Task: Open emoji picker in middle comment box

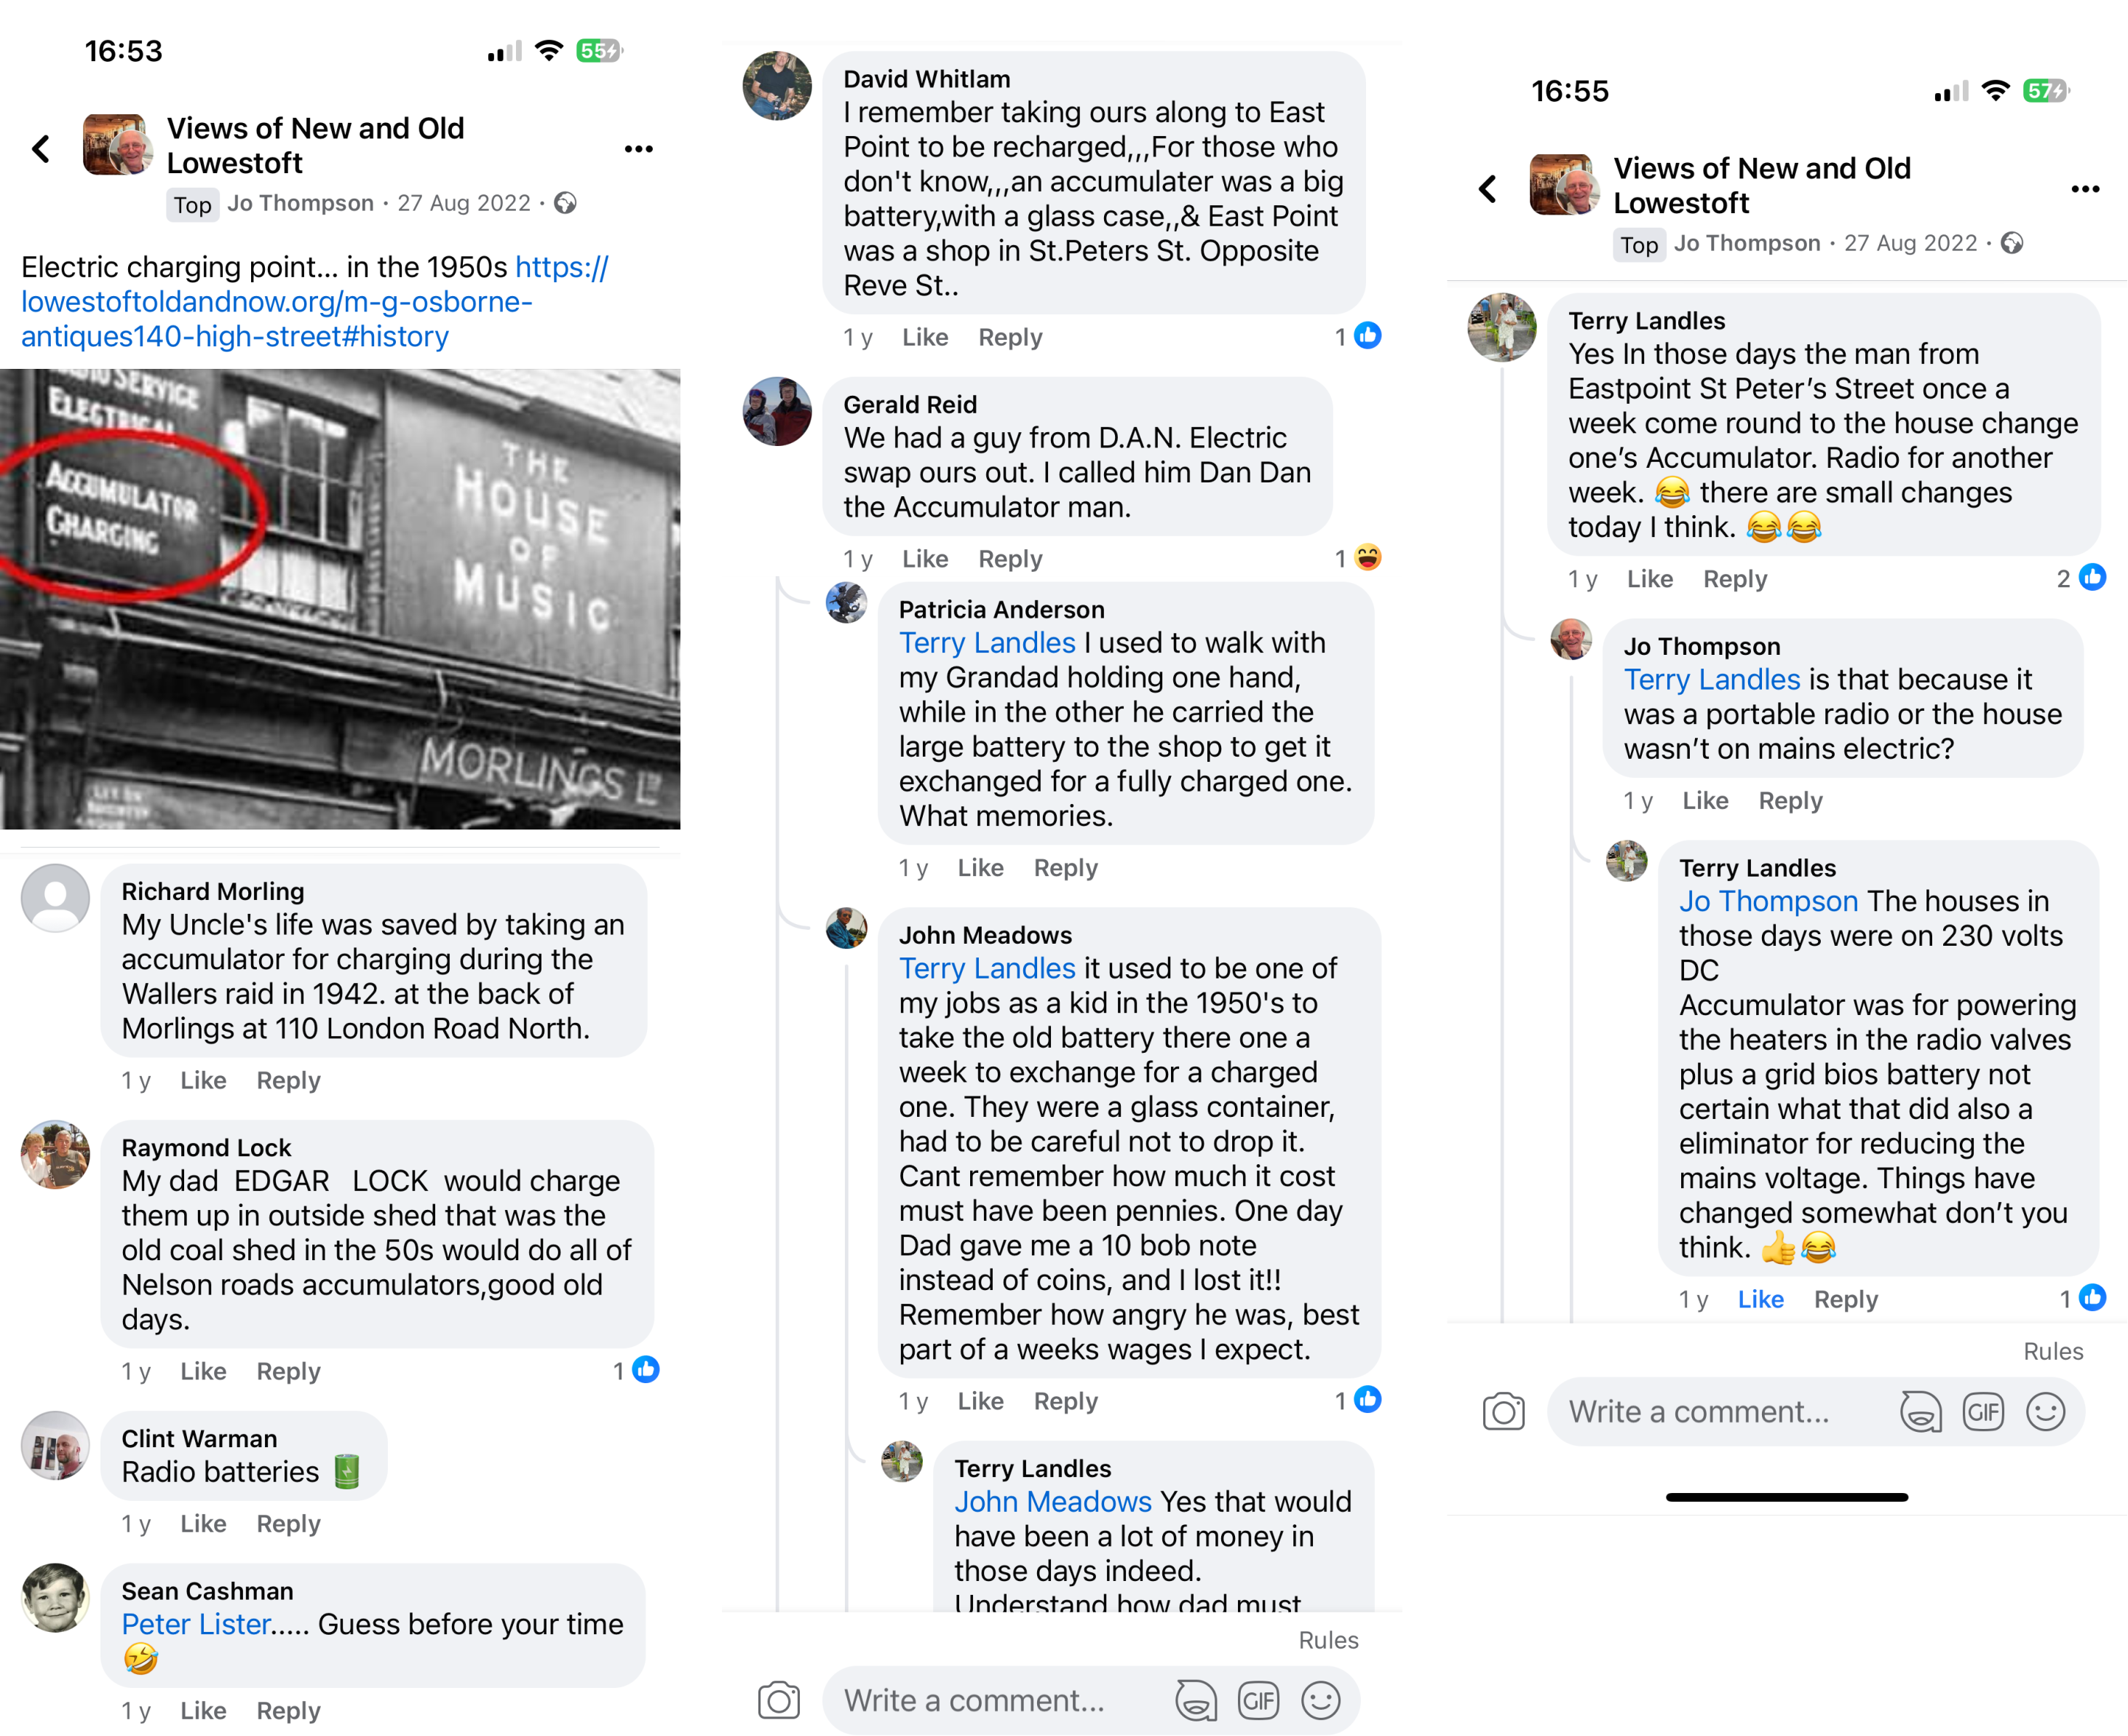Action: click(1320, 1700)
